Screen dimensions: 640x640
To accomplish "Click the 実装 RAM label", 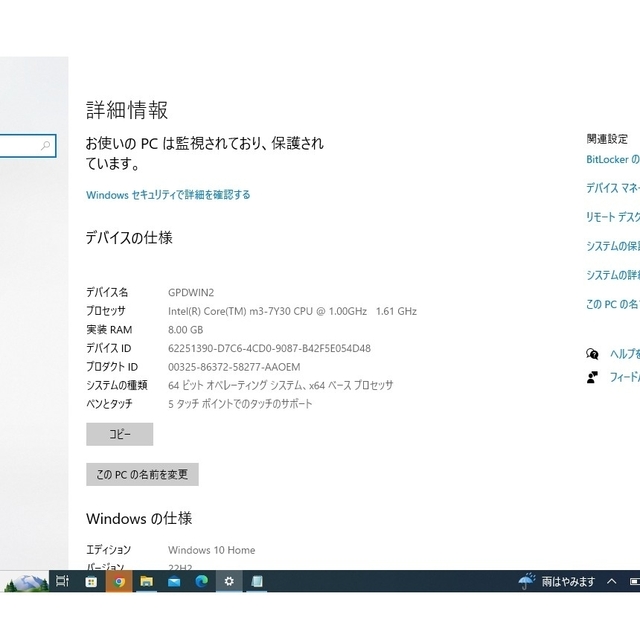I will [x=109, y=330].
